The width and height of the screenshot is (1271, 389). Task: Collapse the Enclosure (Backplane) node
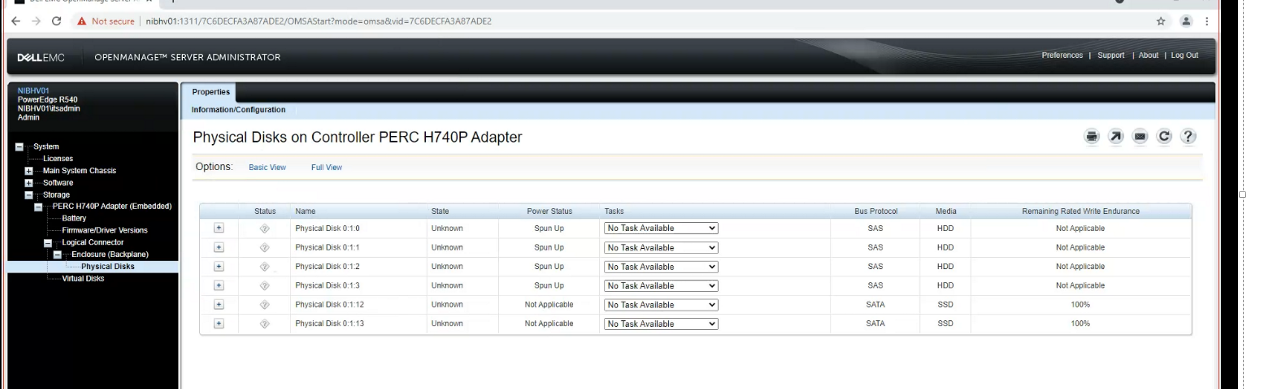point(58,255)
